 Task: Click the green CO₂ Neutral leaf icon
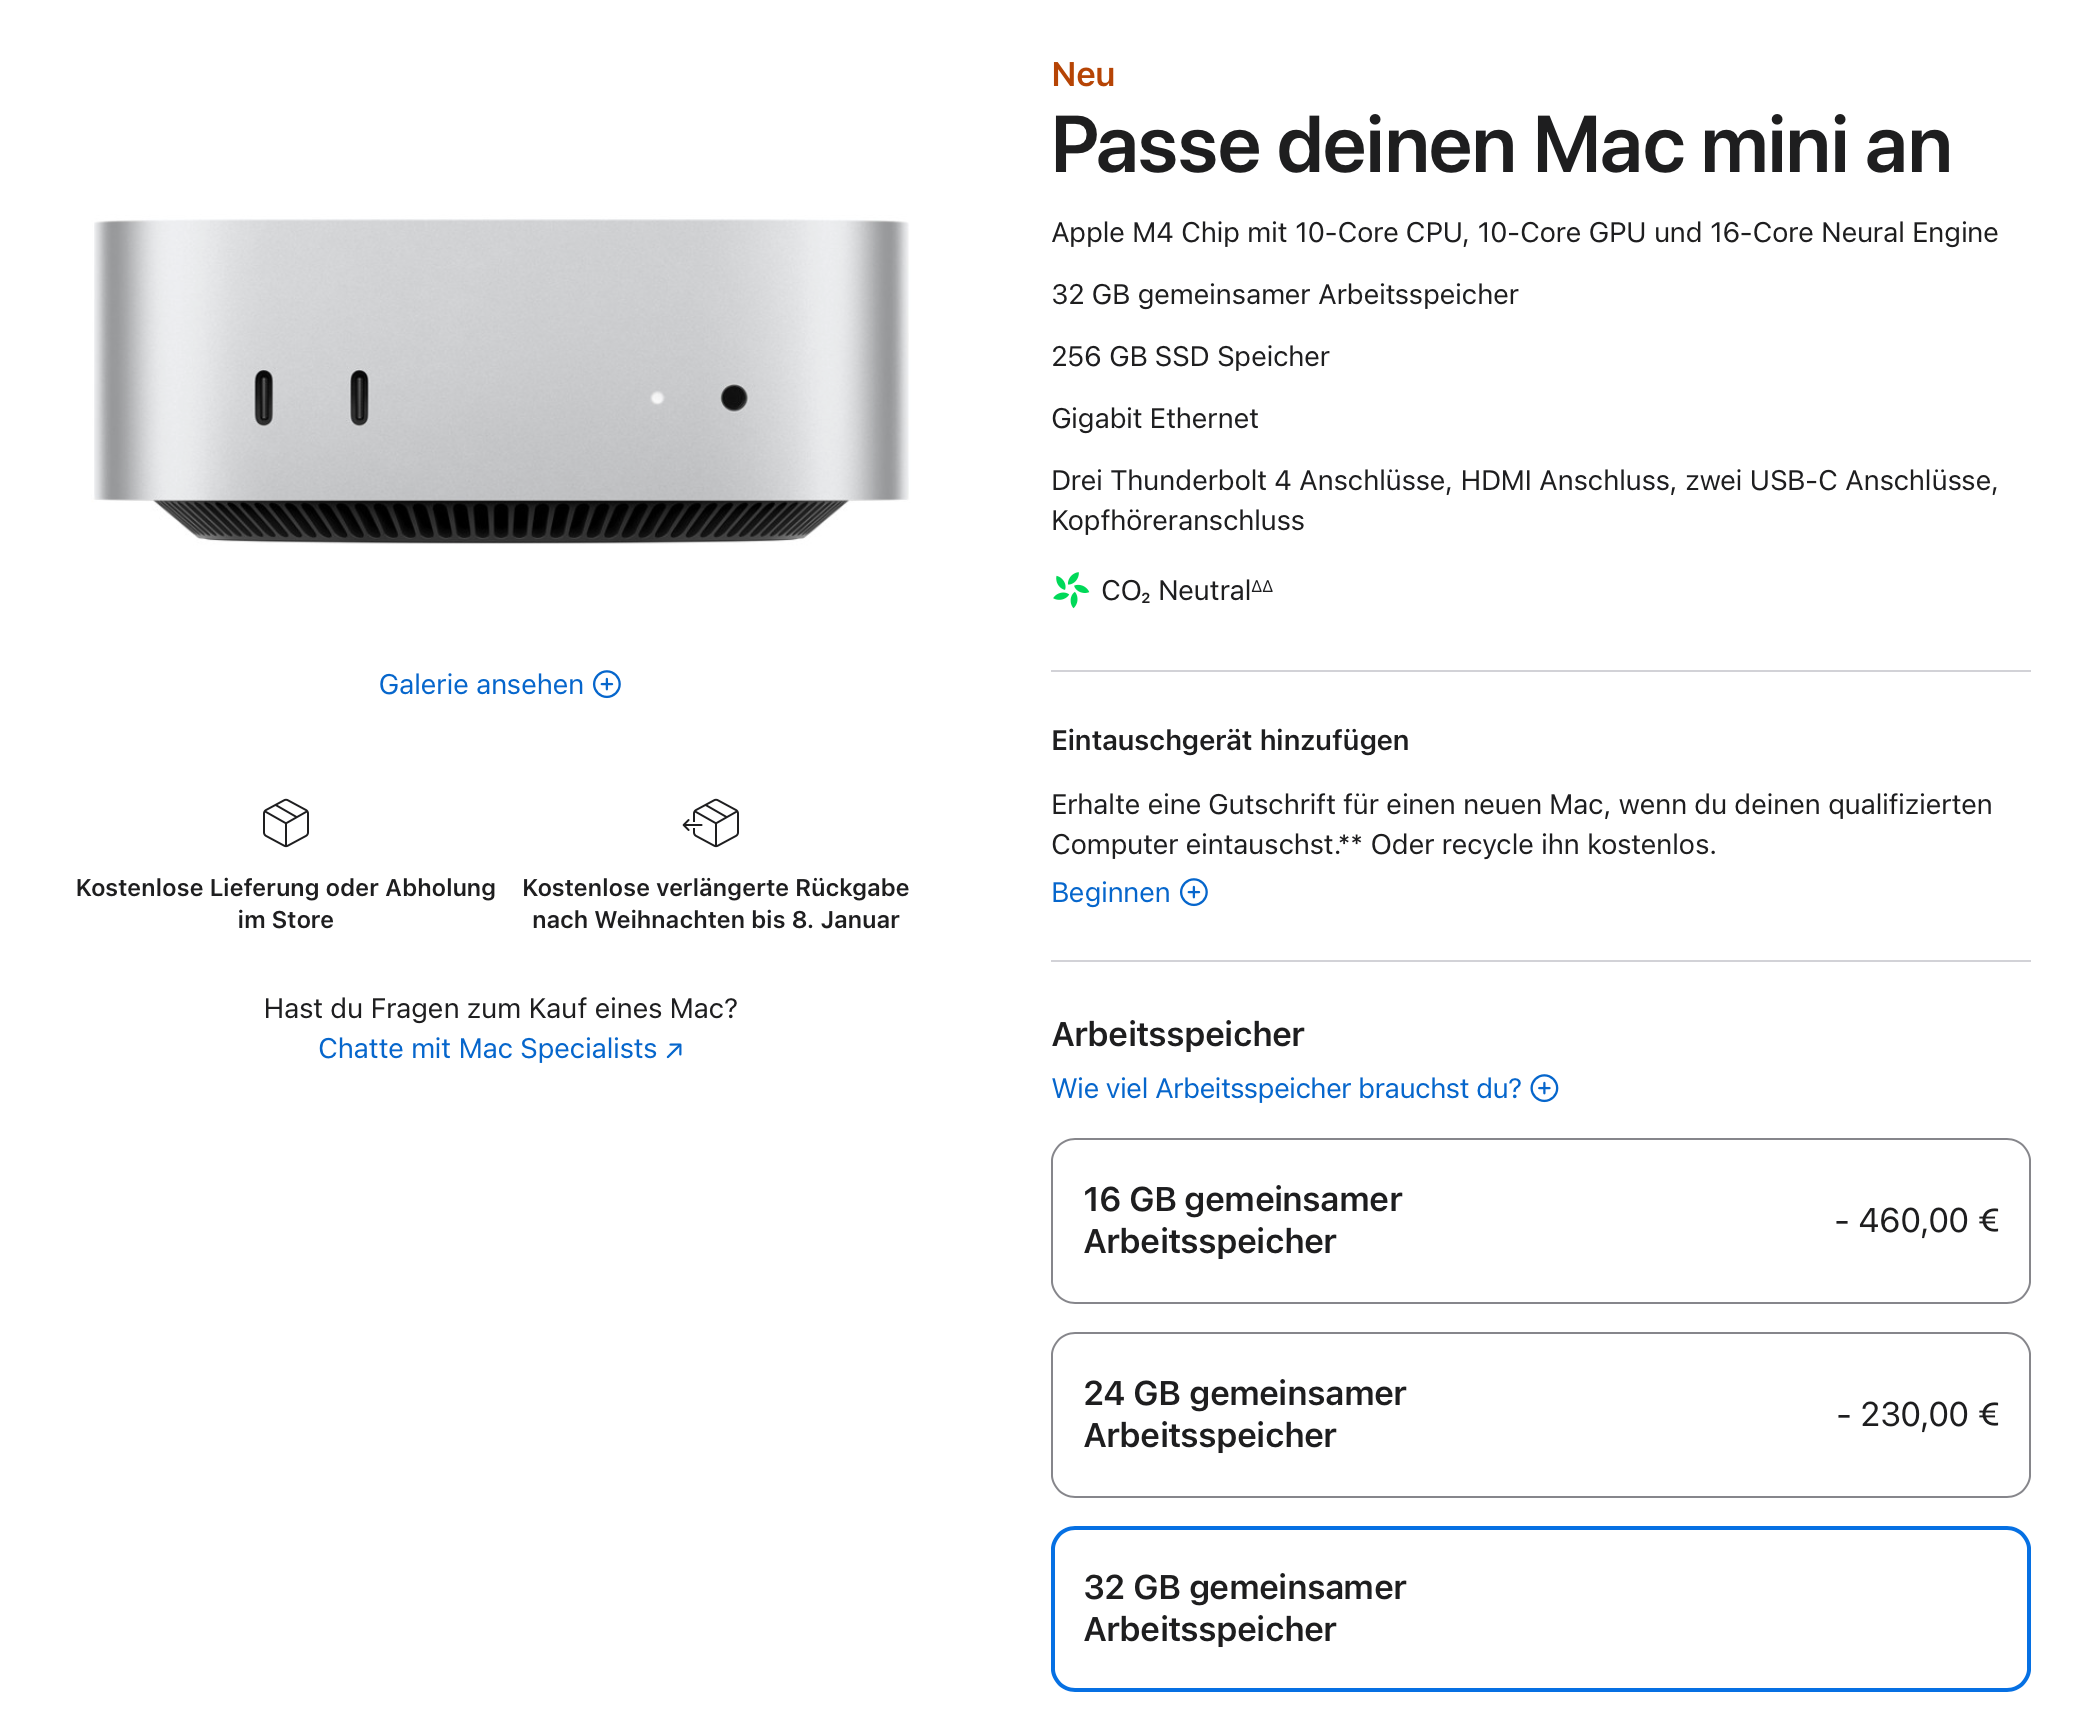point(1070,590)
